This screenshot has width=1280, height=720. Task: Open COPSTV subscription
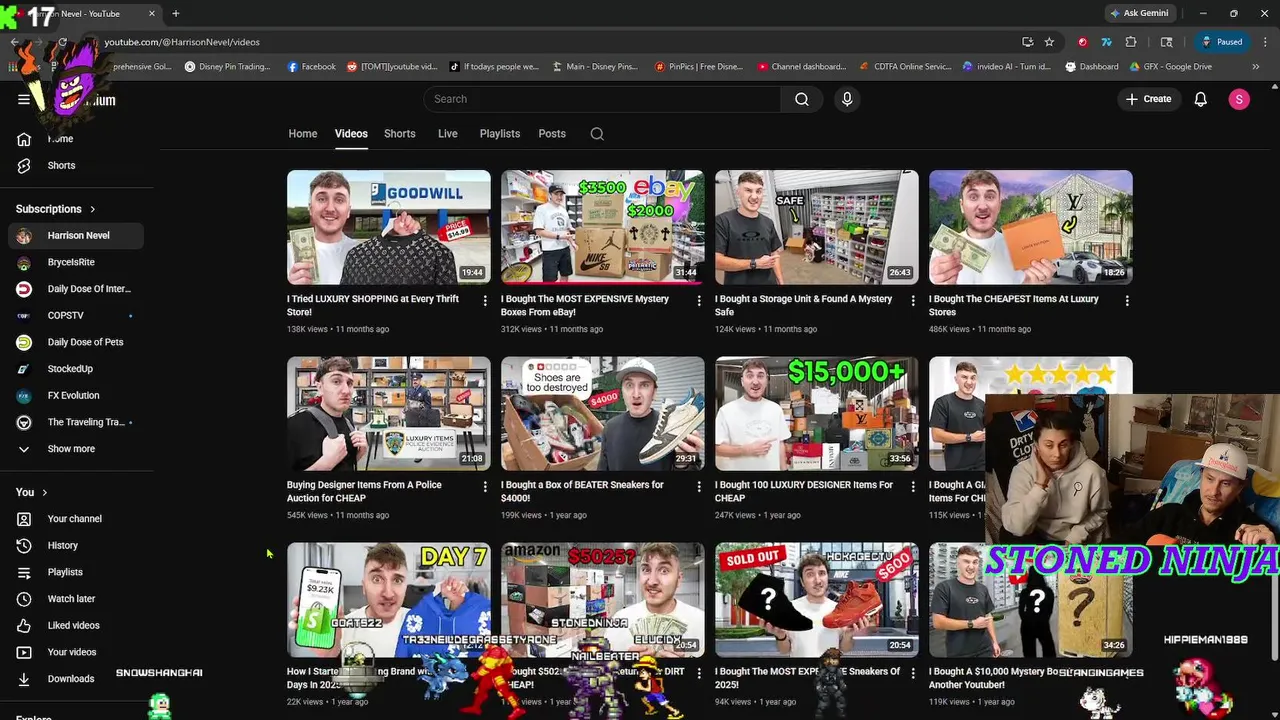(76, 316)
